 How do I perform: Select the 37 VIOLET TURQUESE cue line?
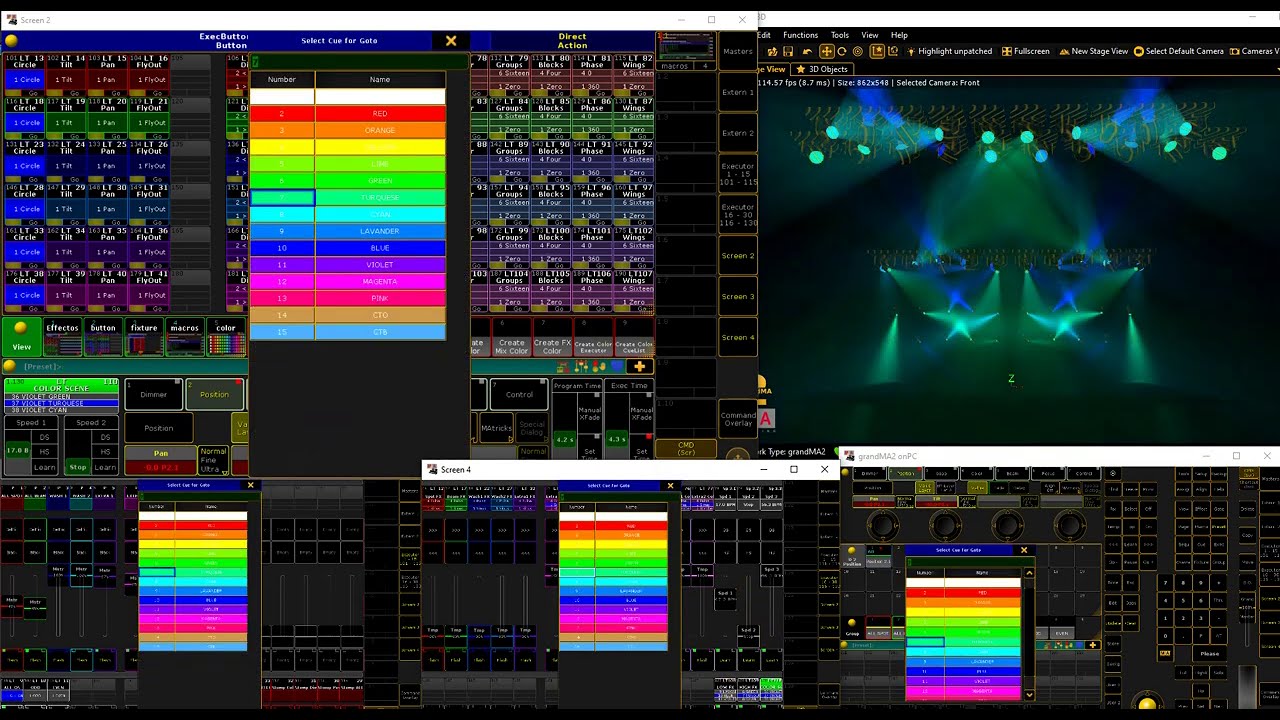[61, 403]
